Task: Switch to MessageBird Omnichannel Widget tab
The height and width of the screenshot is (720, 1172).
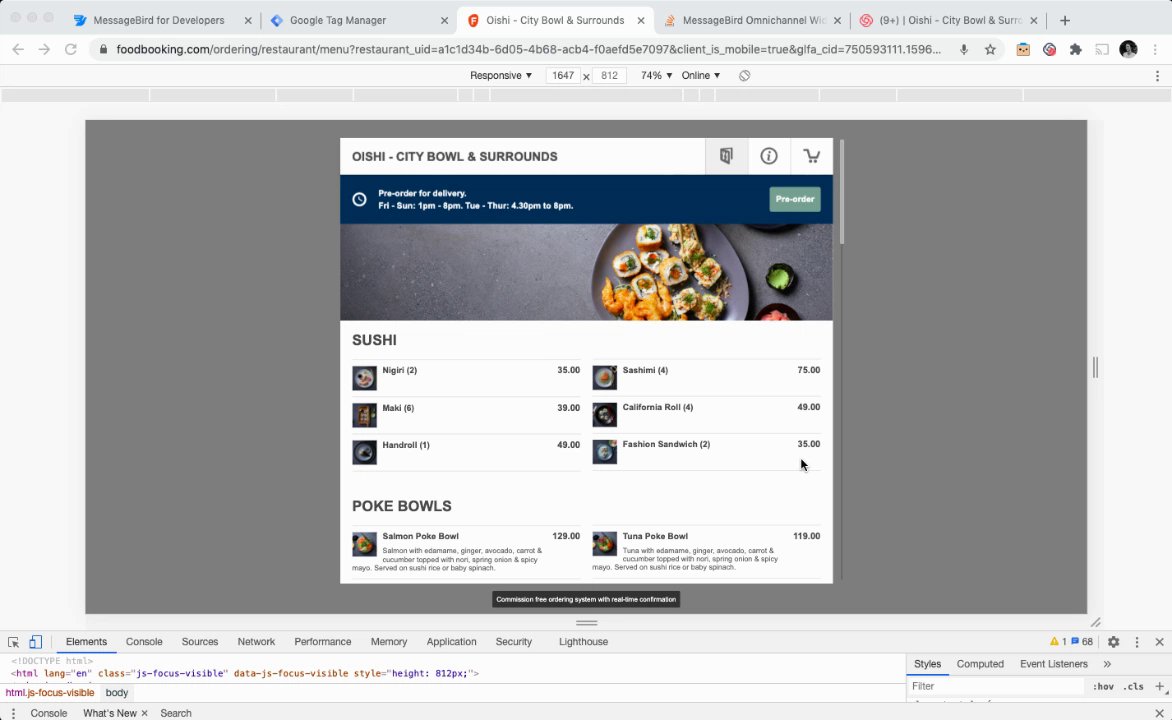Action: pyautogui.click(x=753, y=20)
